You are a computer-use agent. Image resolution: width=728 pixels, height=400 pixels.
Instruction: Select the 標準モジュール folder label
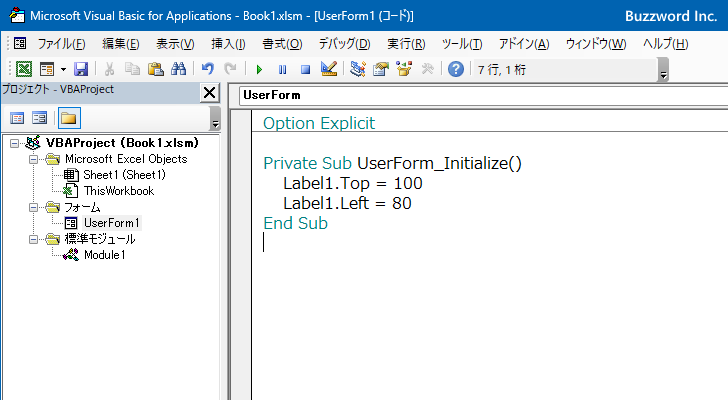[x=100, y=239]
